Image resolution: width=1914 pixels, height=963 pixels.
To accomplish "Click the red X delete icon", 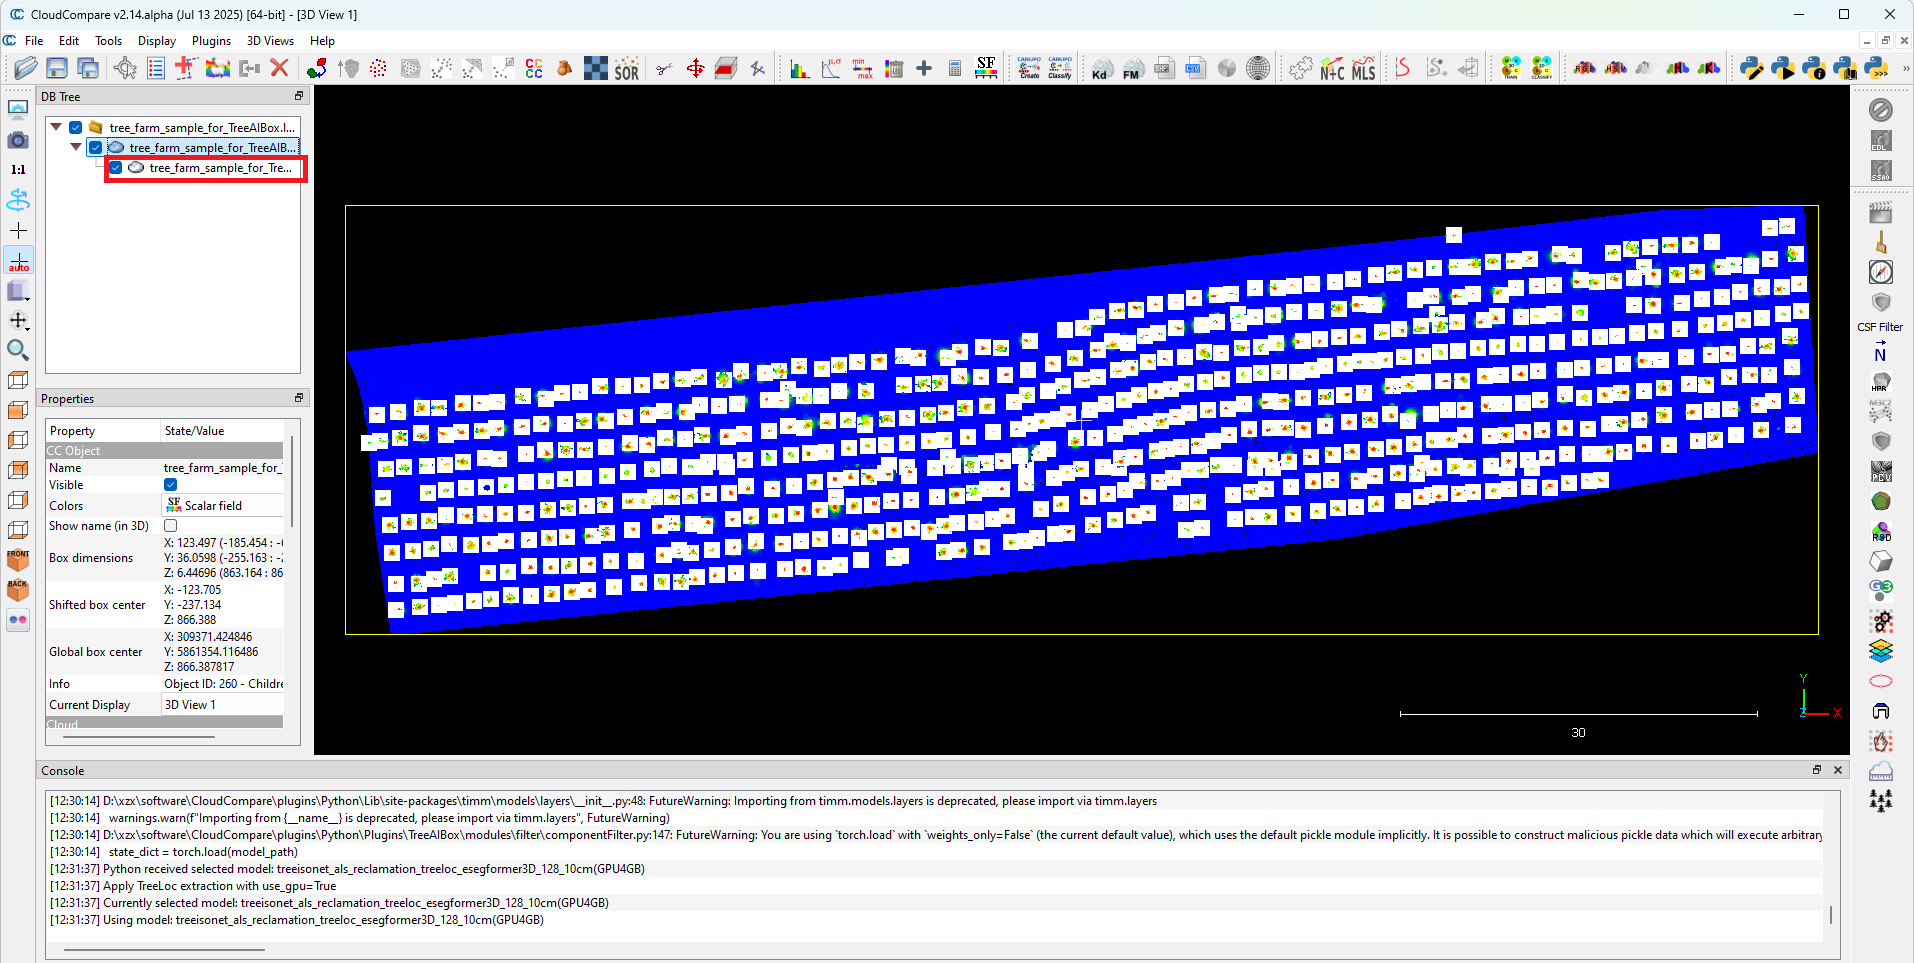I will click(280, 68).
